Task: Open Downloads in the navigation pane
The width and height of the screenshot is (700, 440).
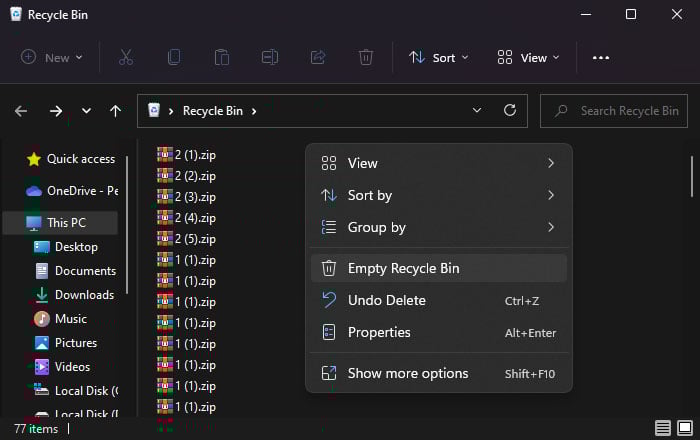Action: (x=84, y=295)
